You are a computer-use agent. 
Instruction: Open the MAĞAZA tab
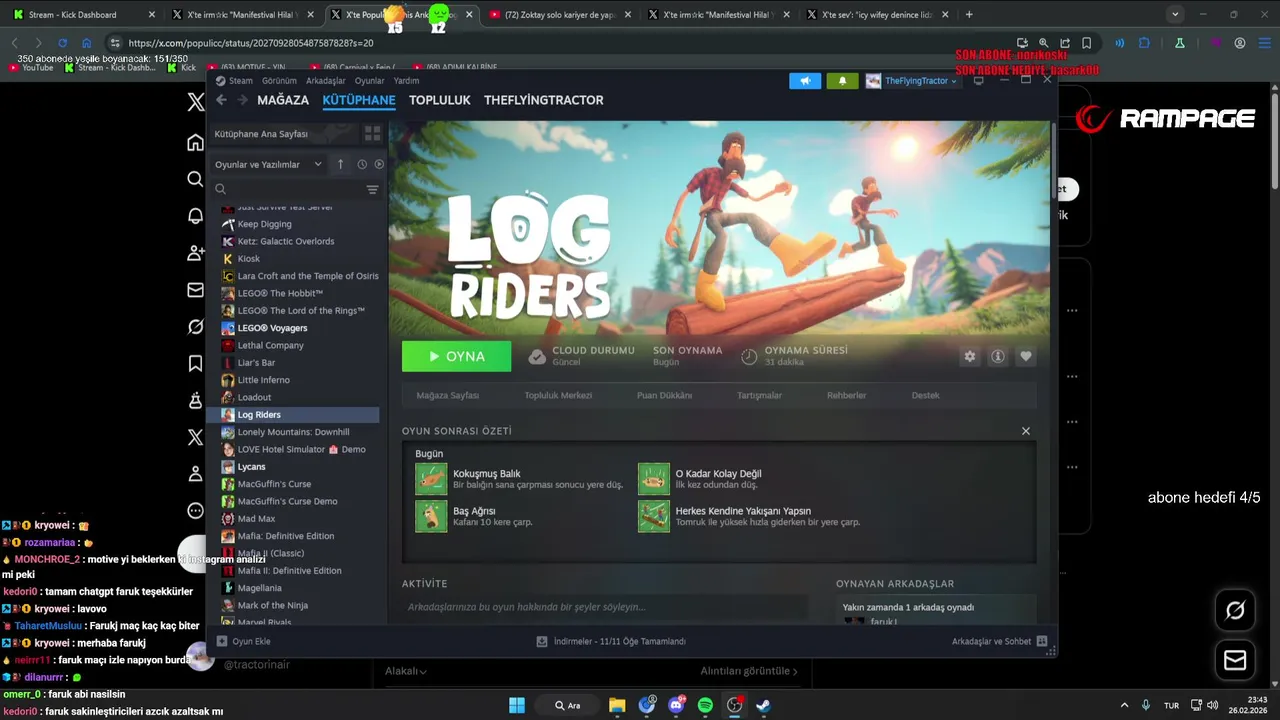[x=283, y=100]
